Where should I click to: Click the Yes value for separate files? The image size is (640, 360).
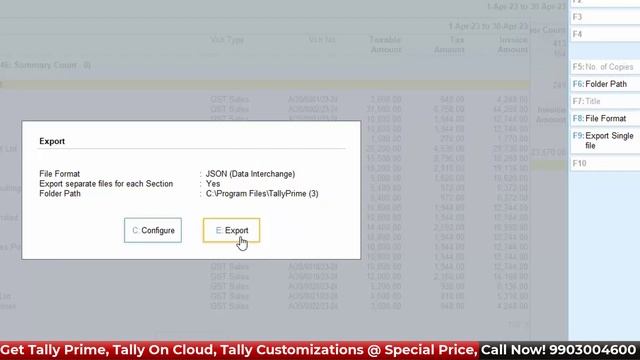tap(213, 184)
